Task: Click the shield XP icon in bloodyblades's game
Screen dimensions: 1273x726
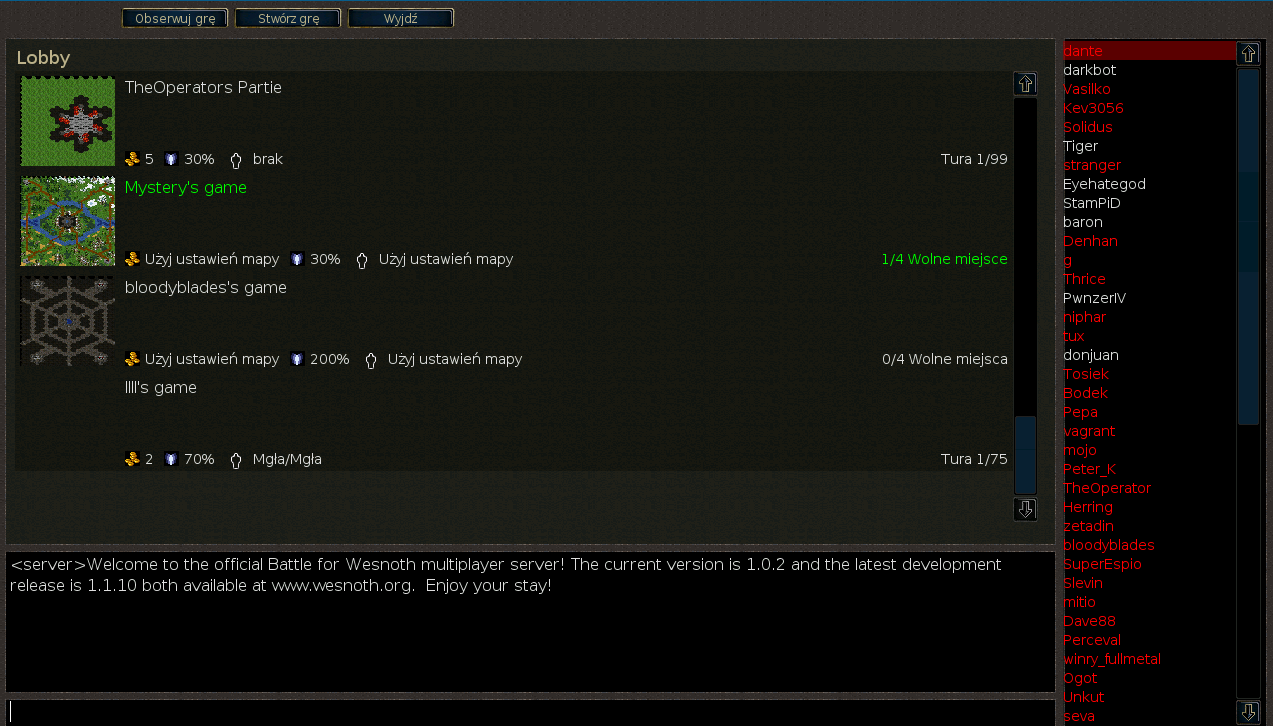Action: pyautogui.click(x=297, y=359)
